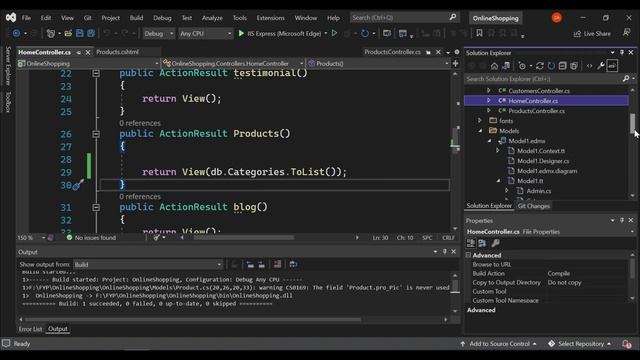This screenshot has height=360, width=640.
Task: Open the 150 % zoom dropdown
Action: [31, 238]
